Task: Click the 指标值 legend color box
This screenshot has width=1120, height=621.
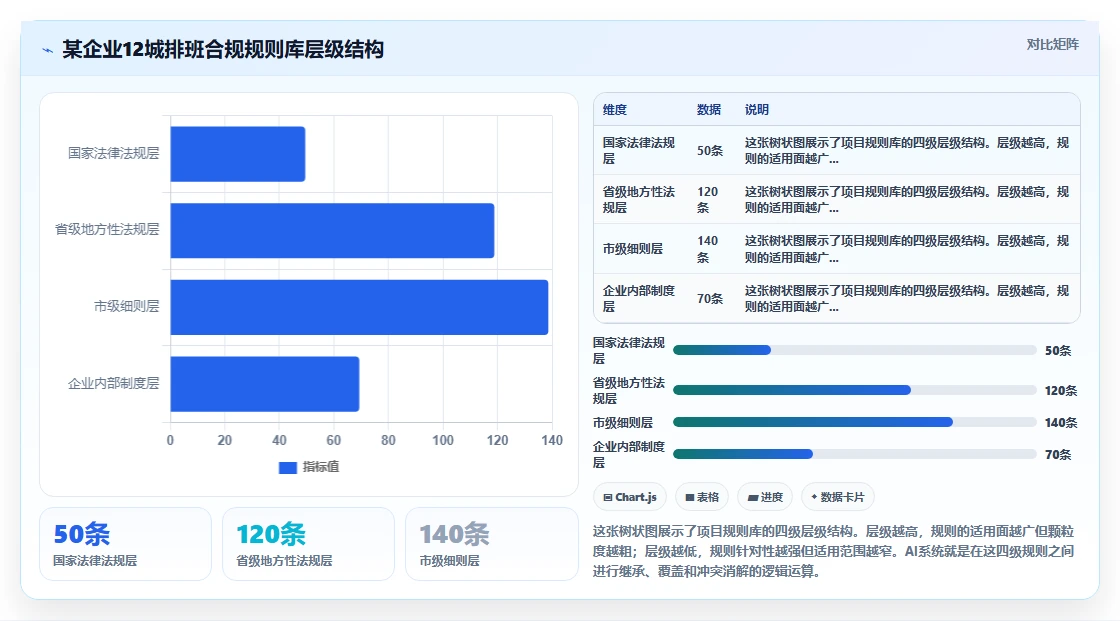Action: coord(287,467)
